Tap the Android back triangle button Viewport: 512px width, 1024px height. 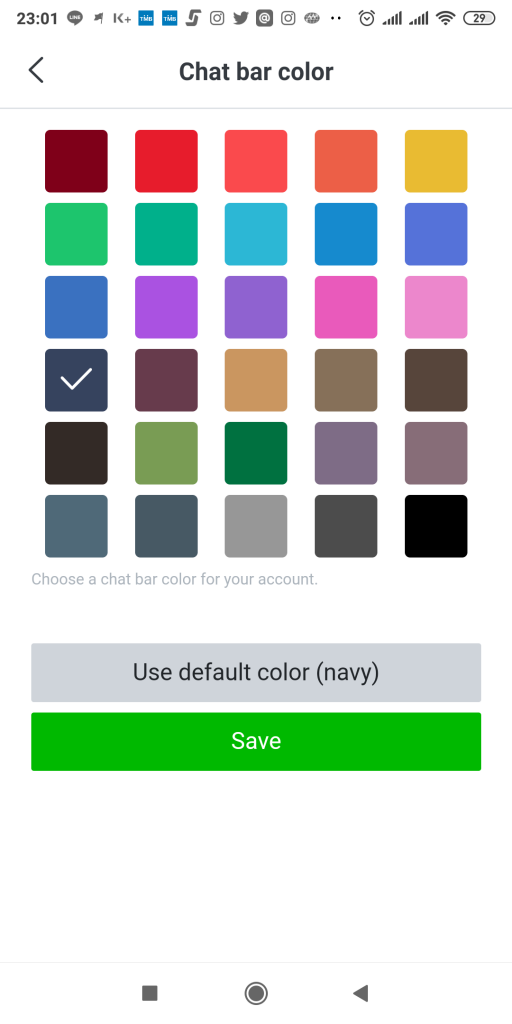(x=360, y=993)
